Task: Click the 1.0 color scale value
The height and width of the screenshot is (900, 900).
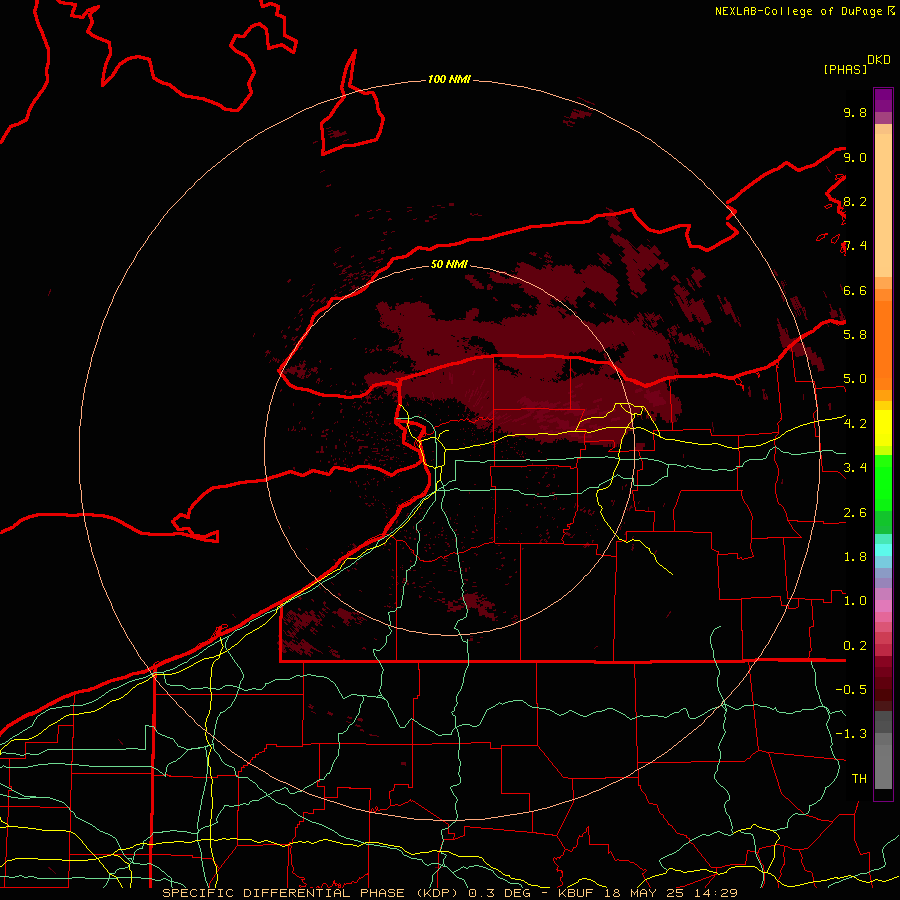Action: pyautogui.click(x=855, y=600)
